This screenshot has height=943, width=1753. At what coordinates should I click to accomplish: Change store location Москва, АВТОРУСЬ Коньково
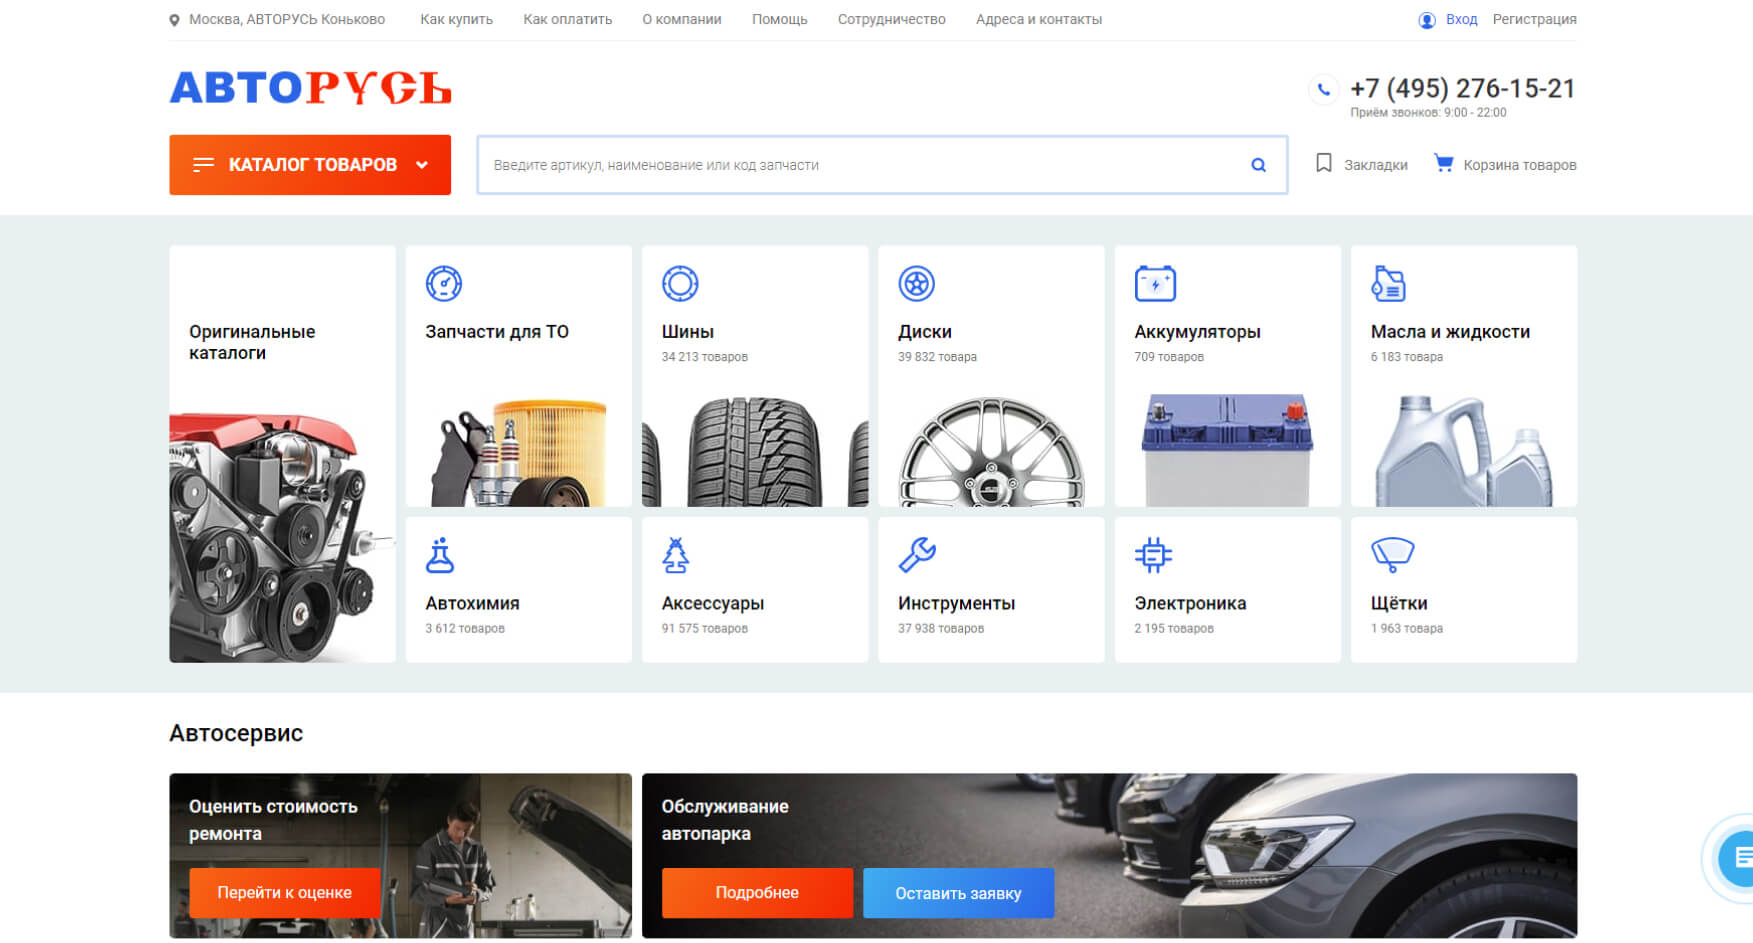(x=286, y=20)
